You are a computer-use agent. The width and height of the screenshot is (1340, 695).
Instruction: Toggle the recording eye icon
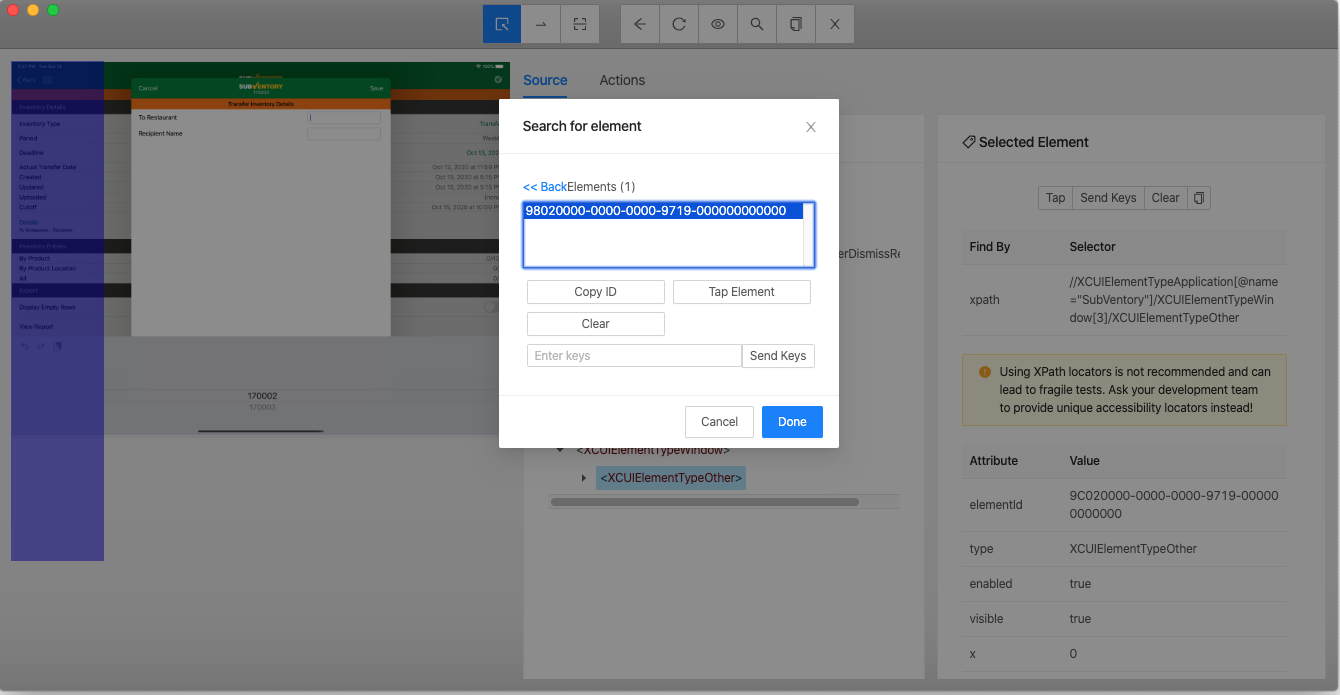[718, 24]
